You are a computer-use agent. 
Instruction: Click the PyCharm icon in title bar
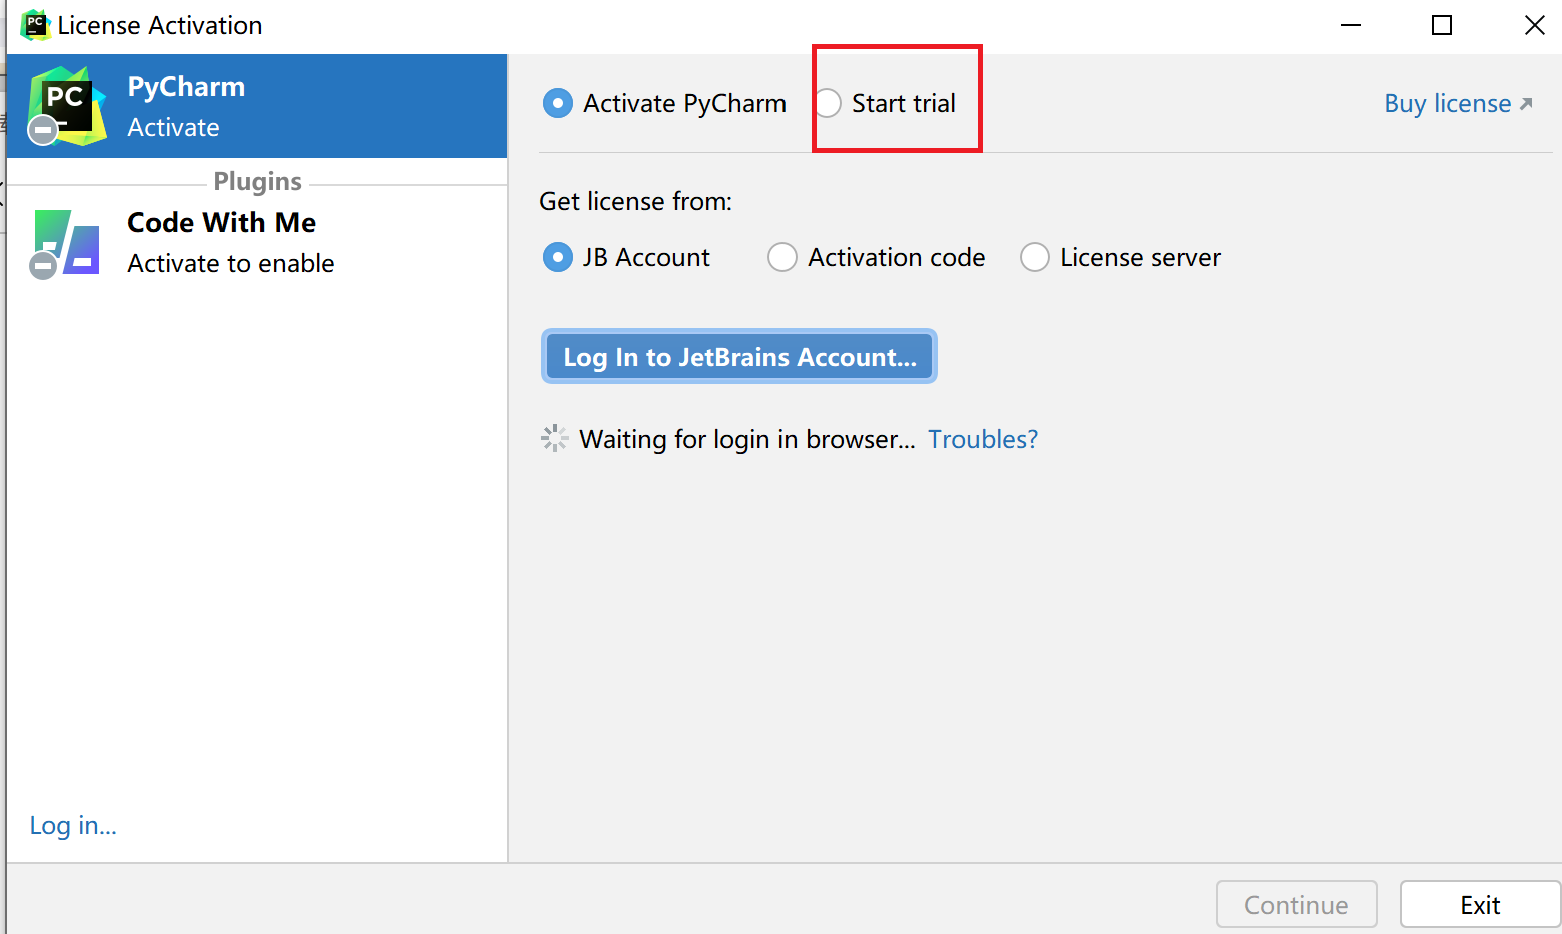(35, 25)
